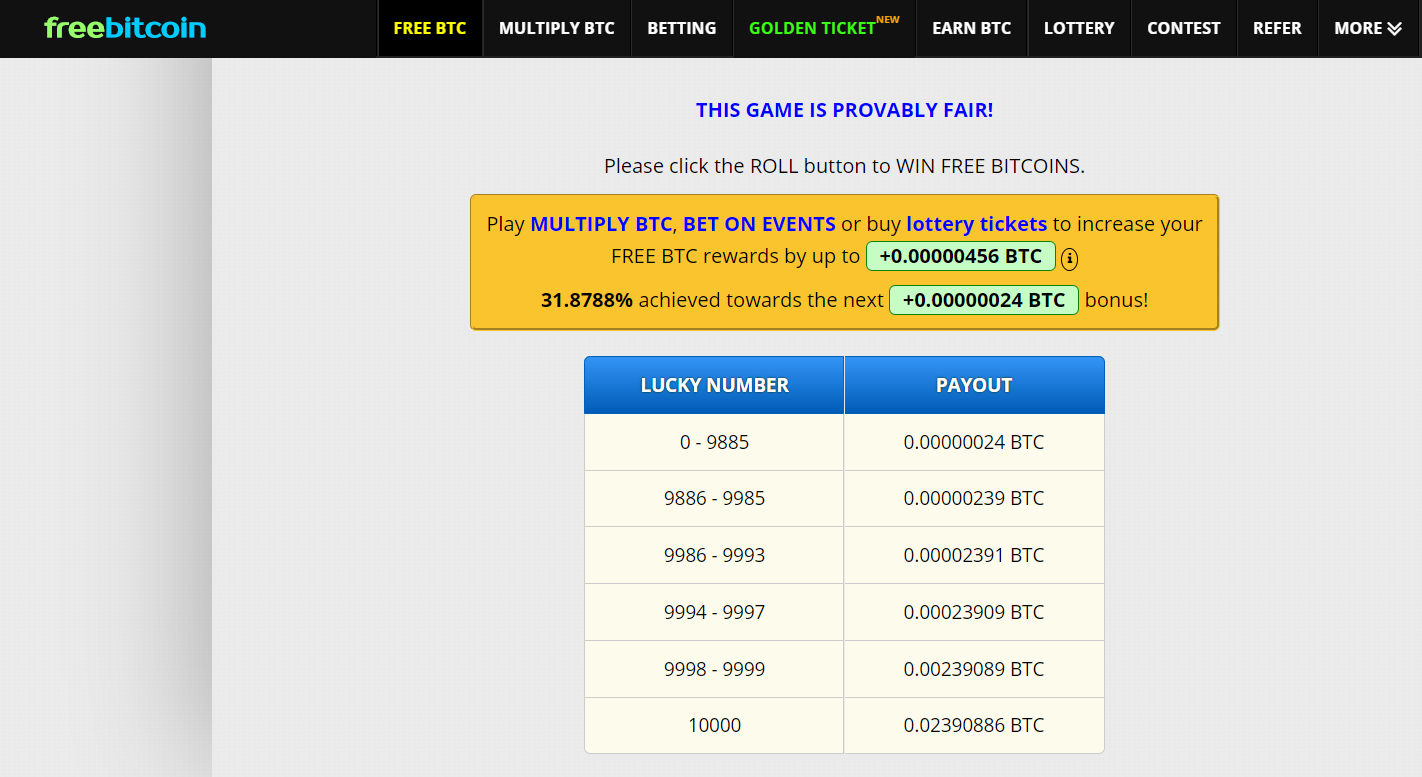Select the payout 0.00239089 BTC cell
This screenshot has height=777, width=1422.
[x=975, y=669]
